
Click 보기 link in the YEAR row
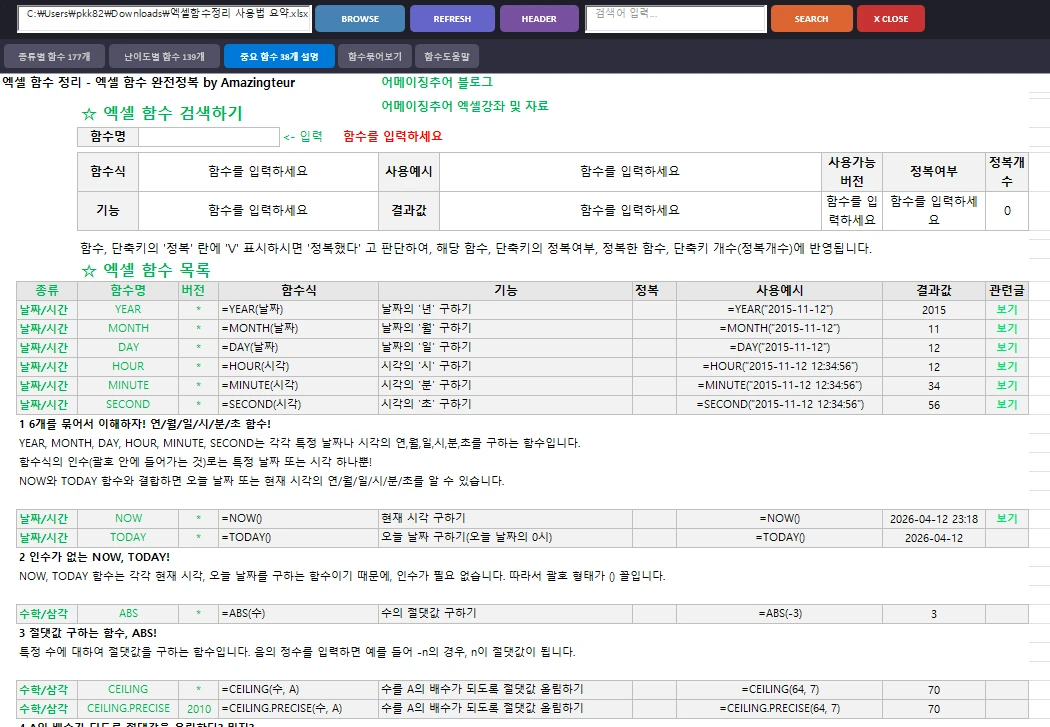pos(1006,309)
